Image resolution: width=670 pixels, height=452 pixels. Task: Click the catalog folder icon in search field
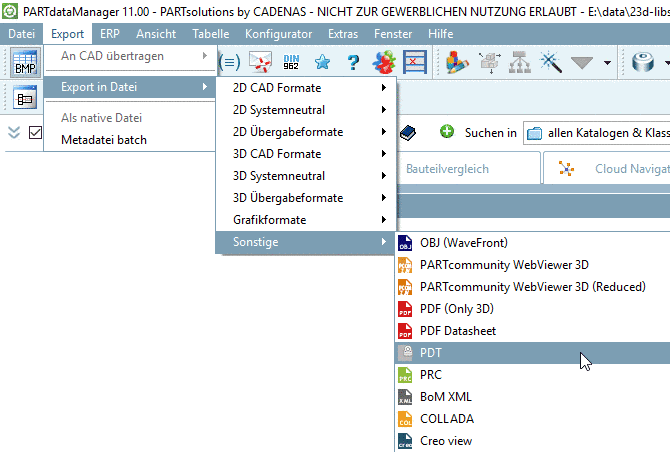click(534, 133)
